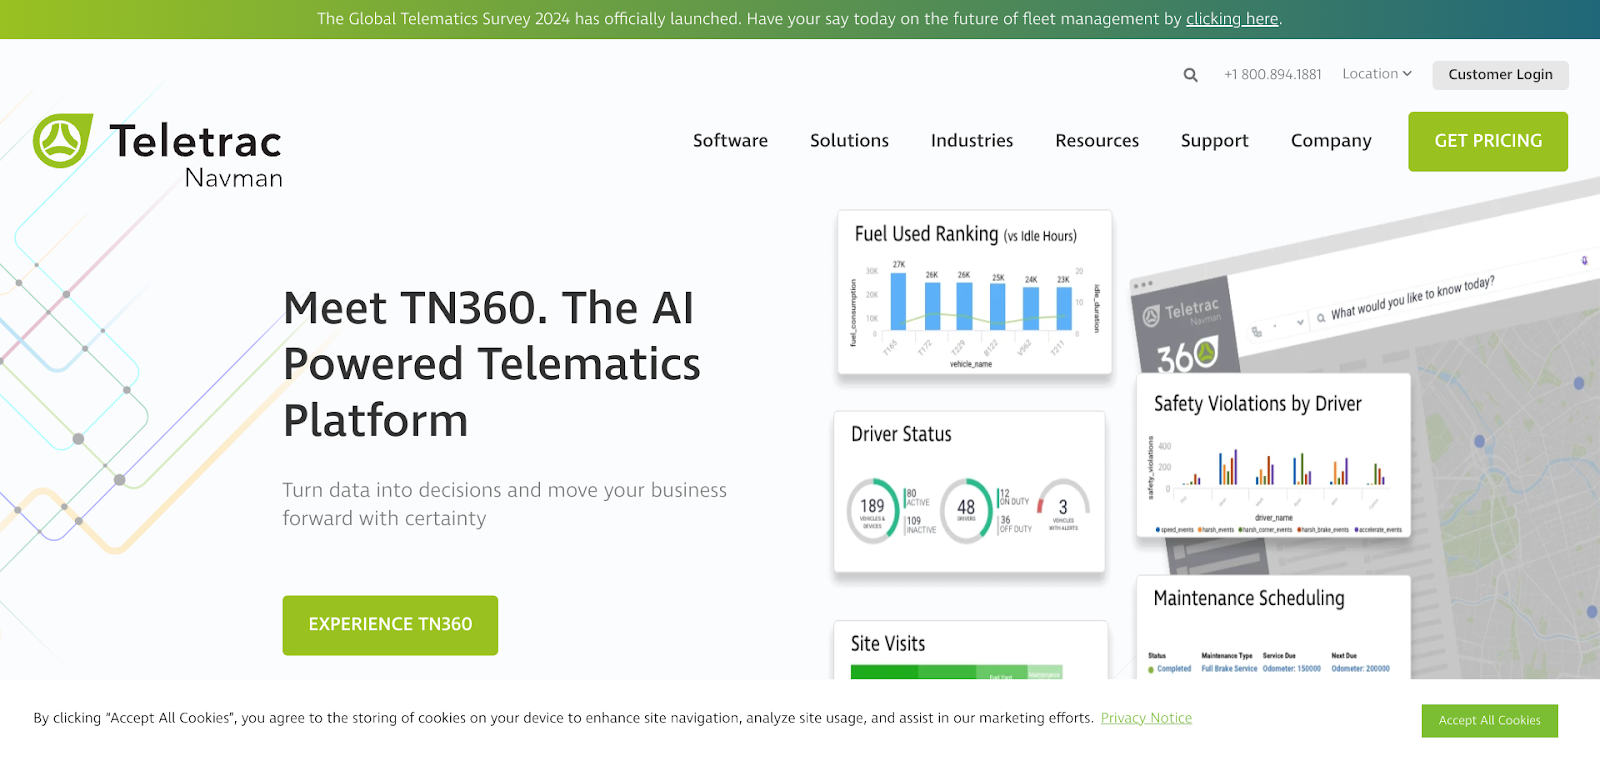Open the Industries menu

pyautogui.click(x=971, y=141)
